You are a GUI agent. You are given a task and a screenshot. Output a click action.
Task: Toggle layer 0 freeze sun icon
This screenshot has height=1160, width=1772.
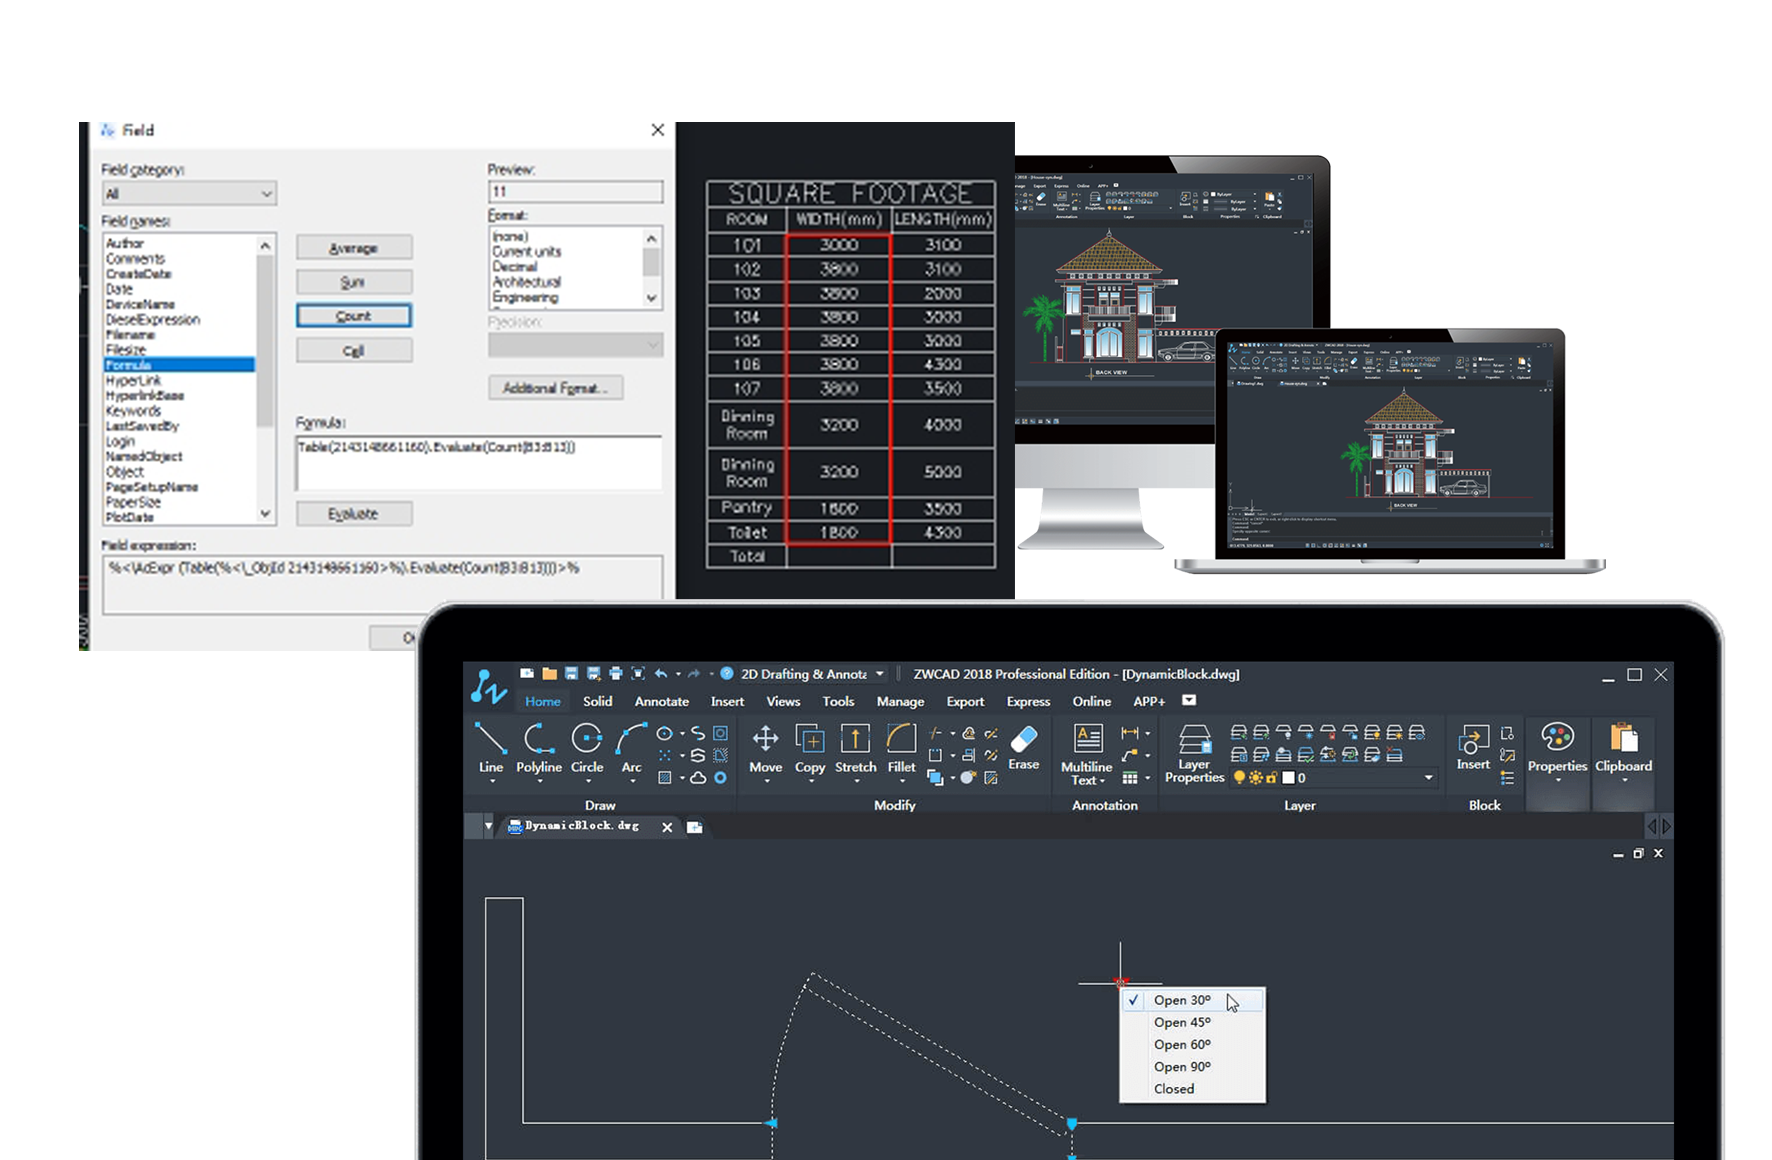coord(1256,777)
